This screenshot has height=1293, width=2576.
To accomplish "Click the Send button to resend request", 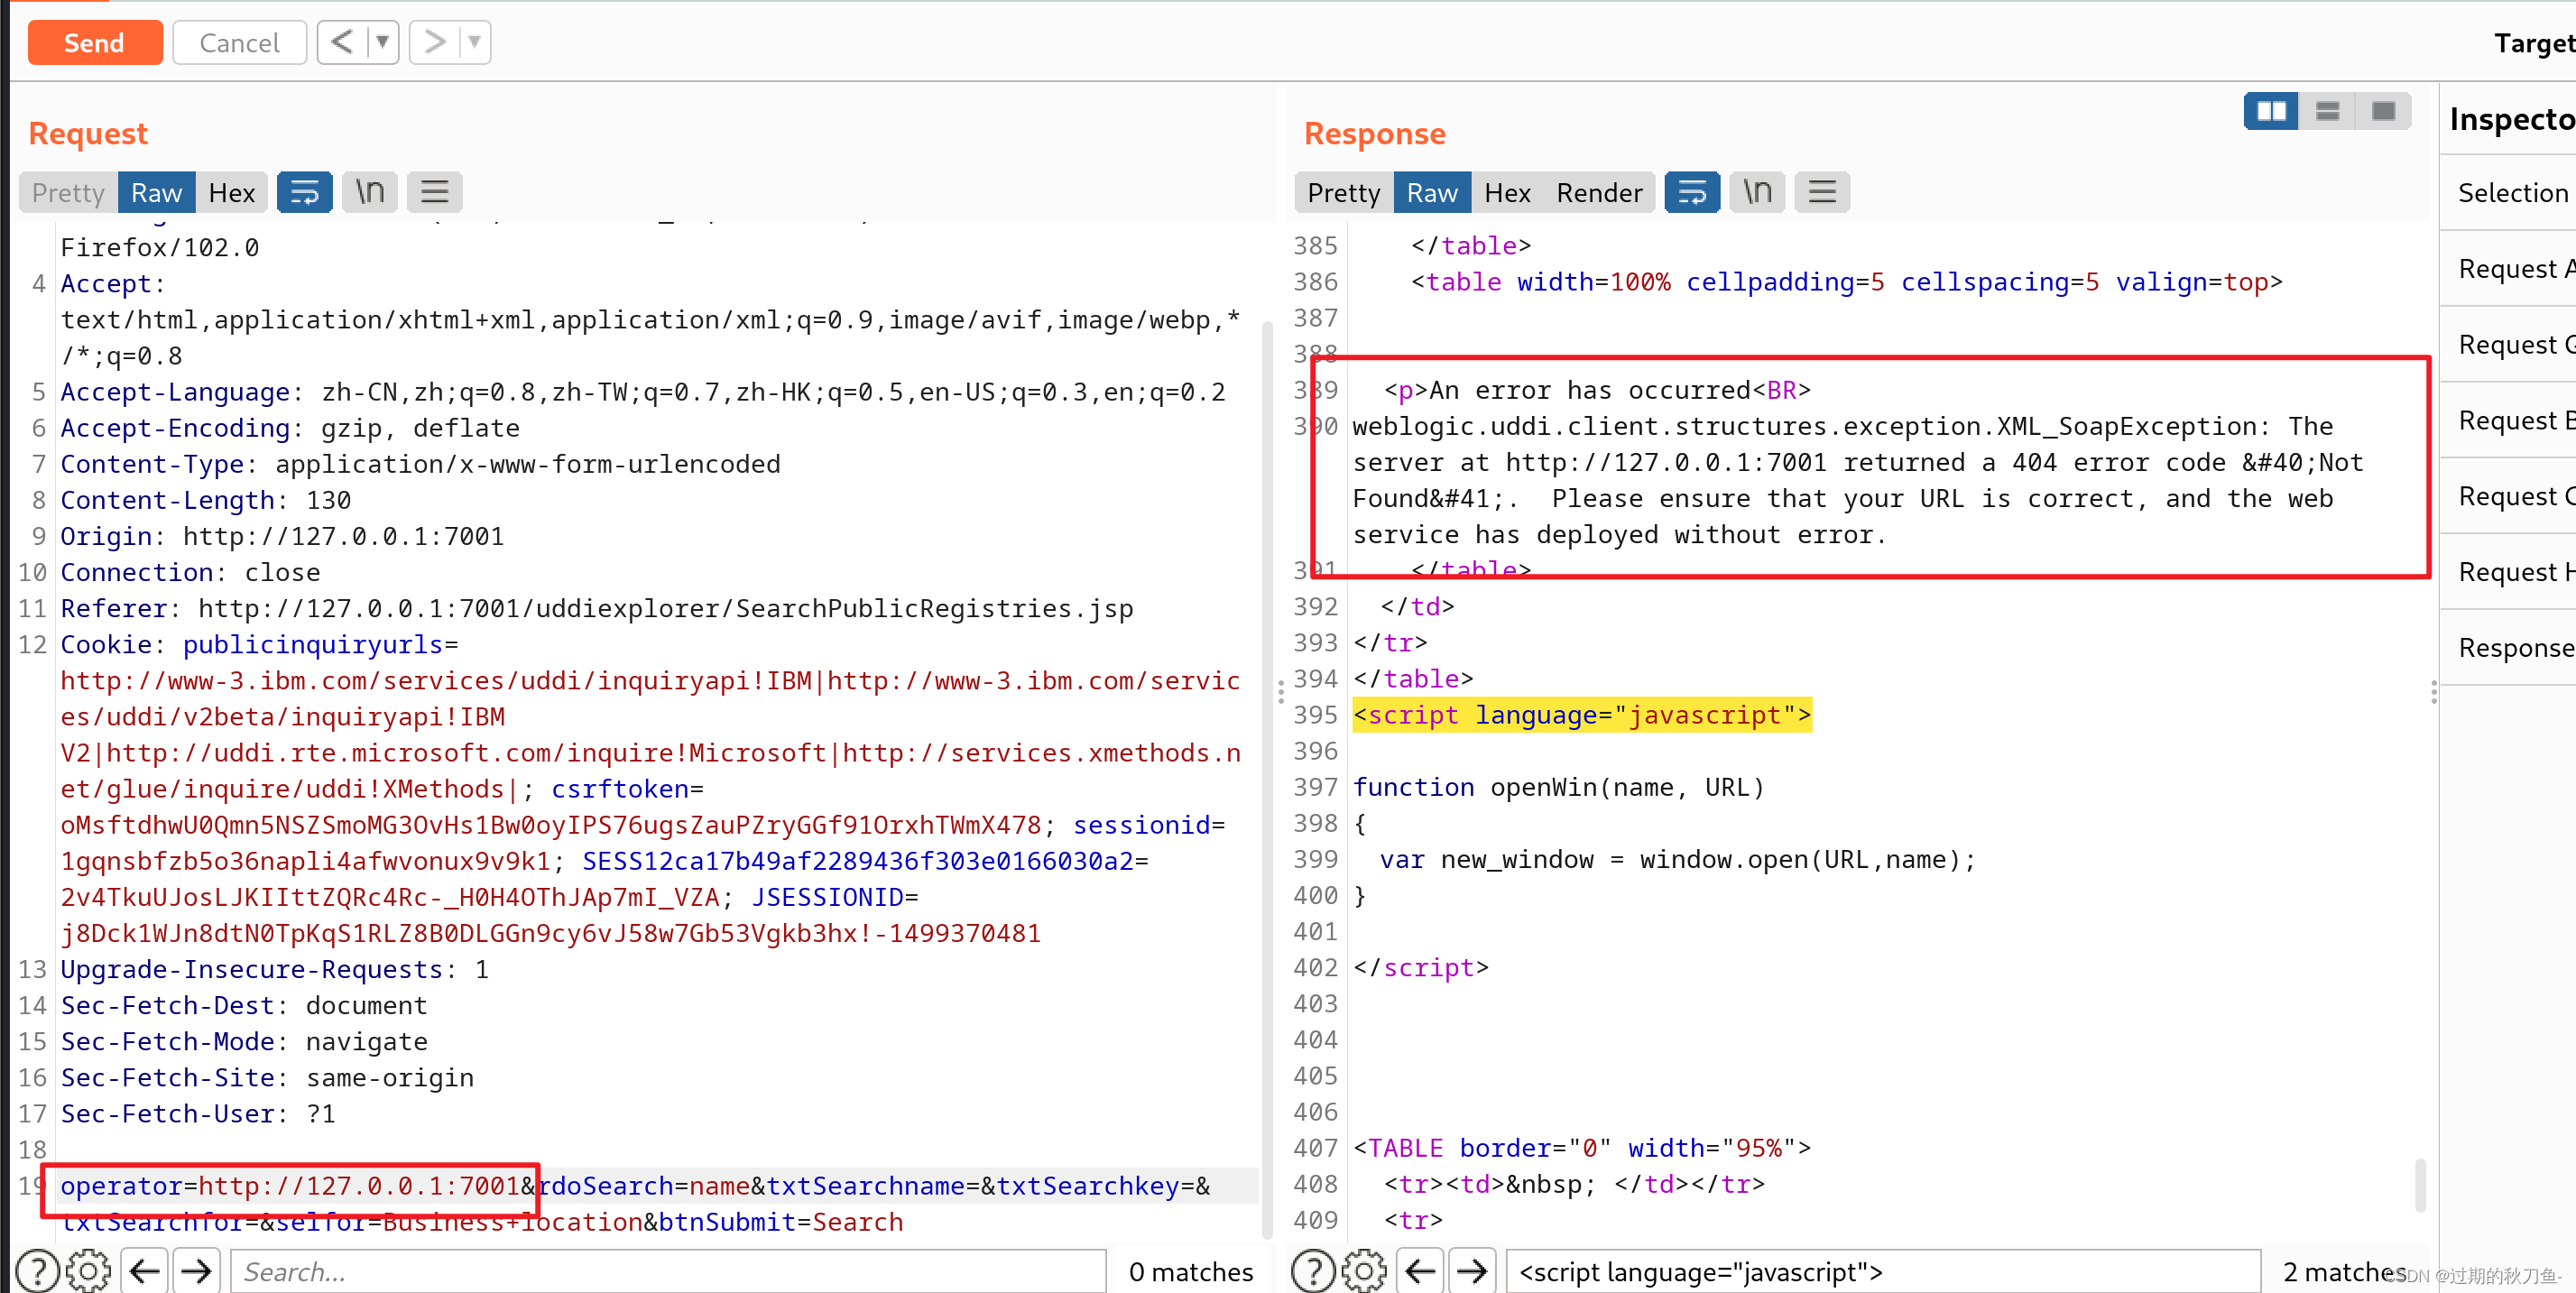I will click(92, 42).
